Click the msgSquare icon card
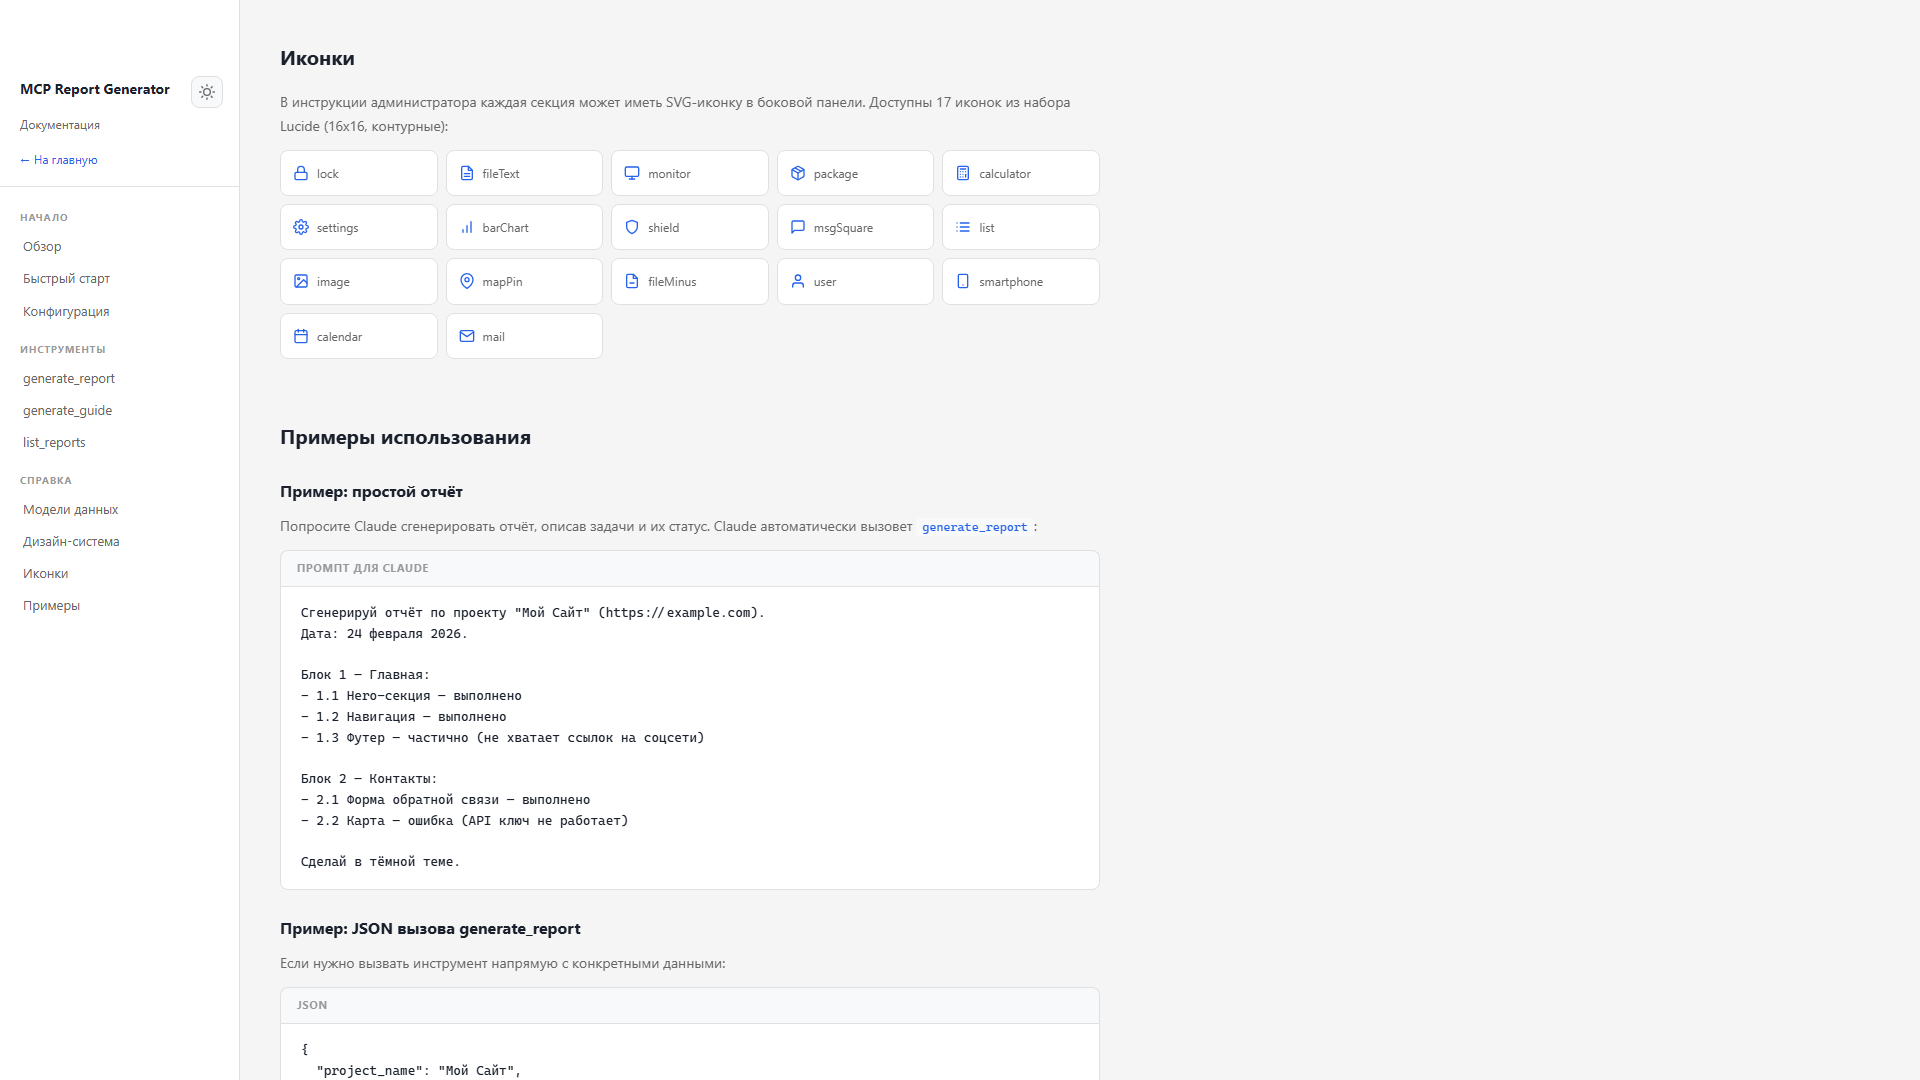This screenshot has height=1080, width=1920. point(855,227)
